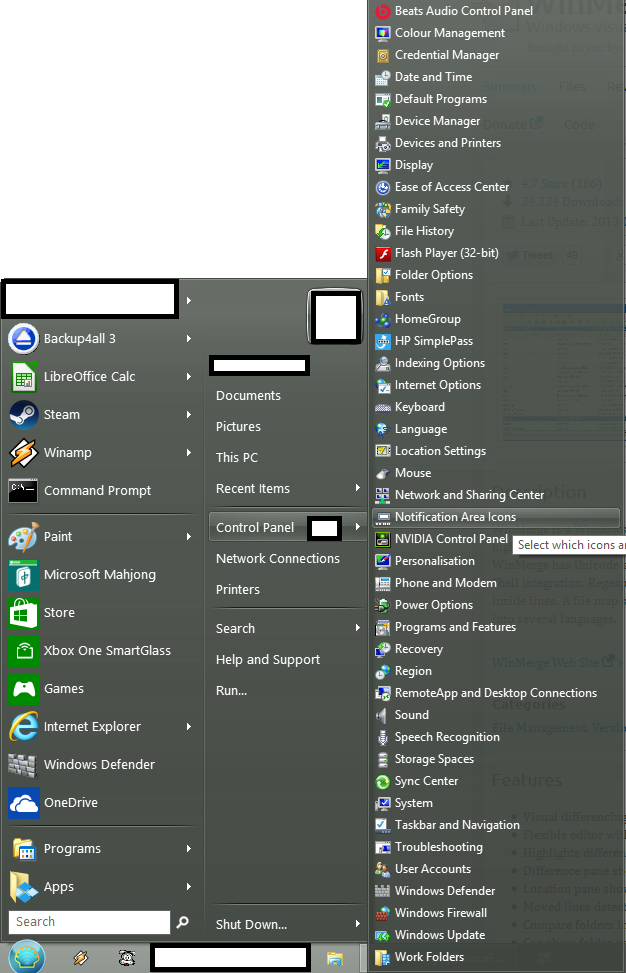
Task: Open Microsoft Mahjong icon
Action: (x=24, y=575)
